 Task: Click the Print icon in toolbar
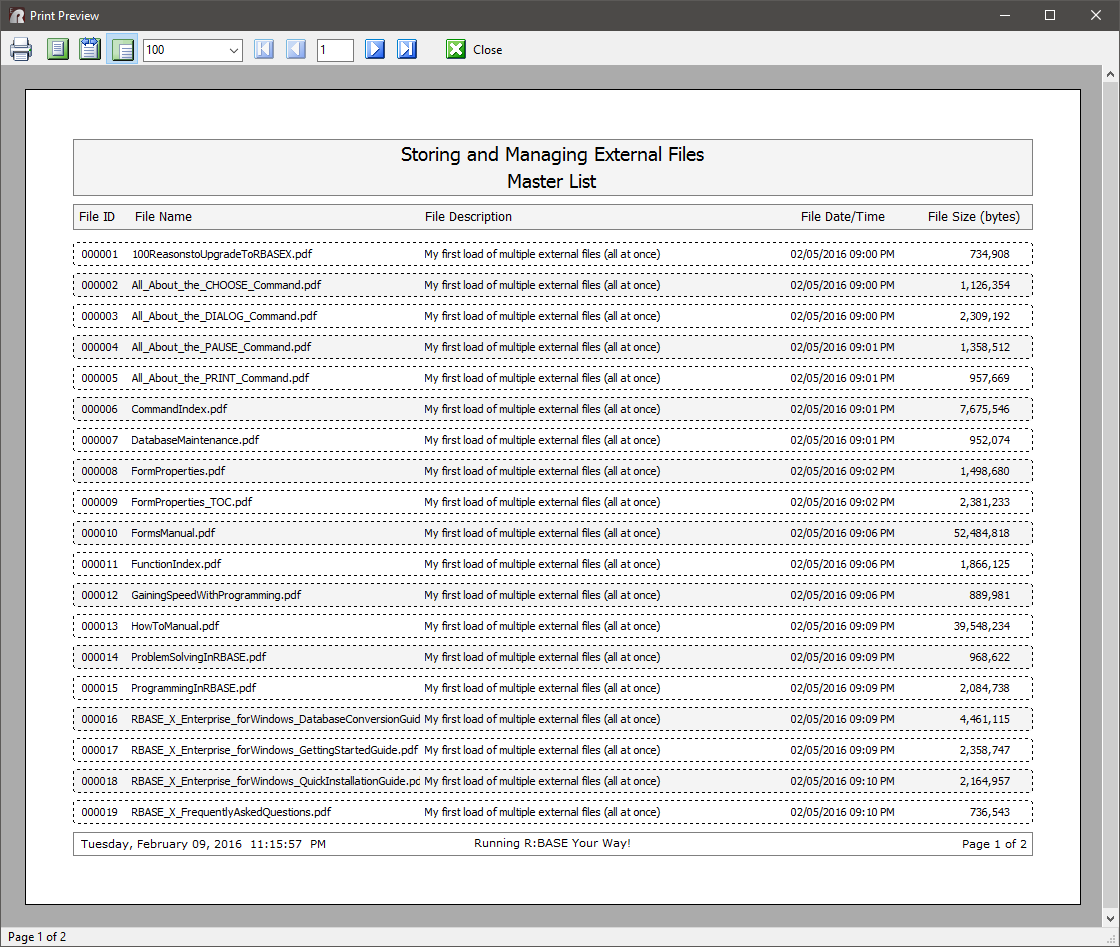pyautogui.click(x=21, y=49)
